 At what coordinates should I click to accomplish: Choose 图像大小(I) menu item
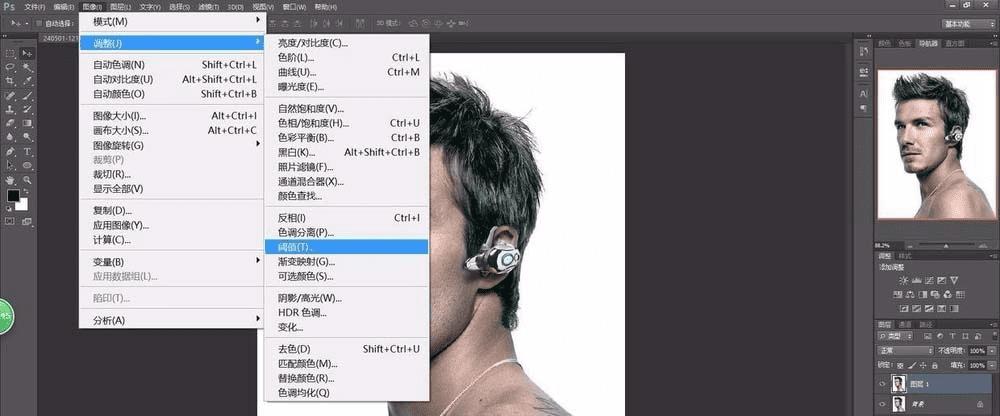pos(170,115)
